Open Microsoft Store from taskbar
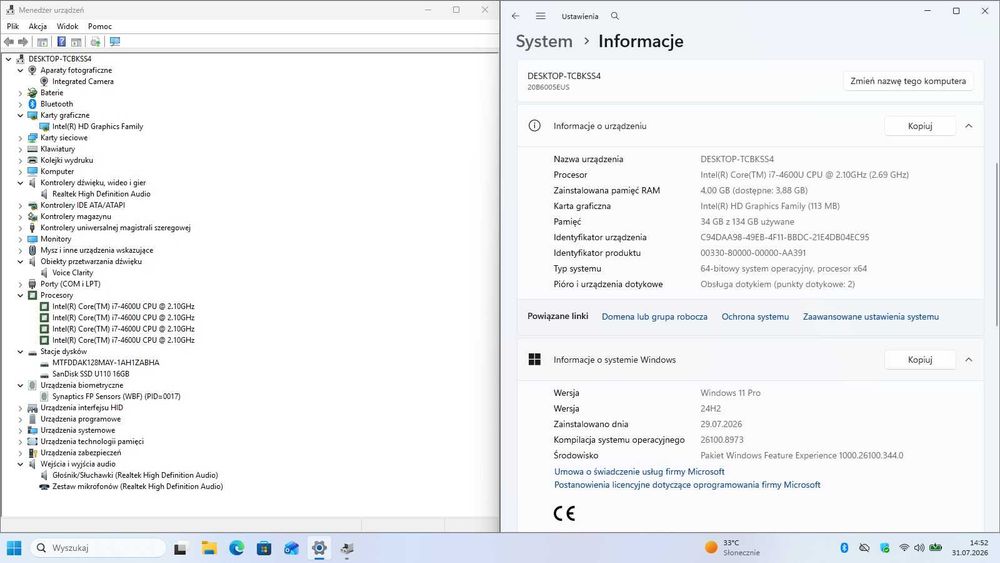Screen dimensions: 1000x563 click(264, 548)
